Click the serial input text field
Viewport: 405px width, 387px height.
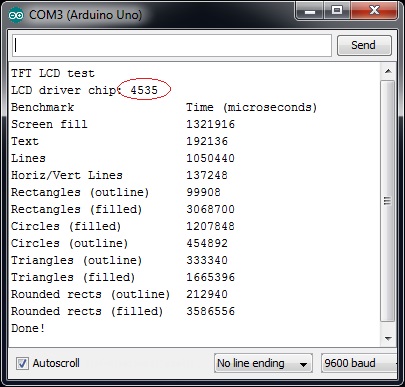[172, 45]
